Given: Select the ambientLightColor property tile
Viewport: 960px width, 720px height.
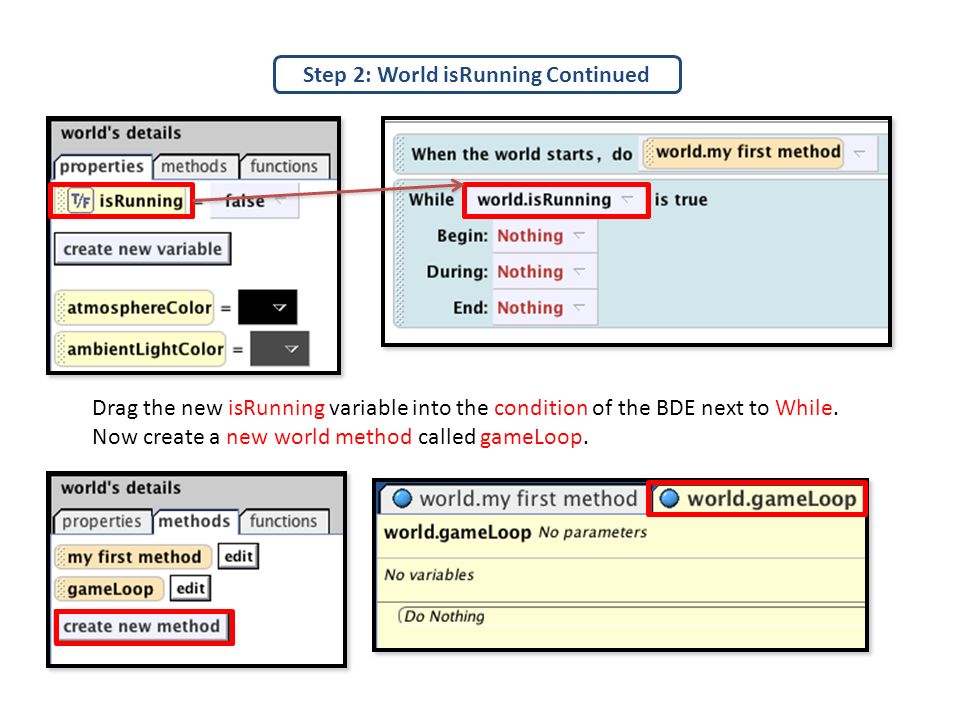Looking at the screenshot, I should point(141,349).
